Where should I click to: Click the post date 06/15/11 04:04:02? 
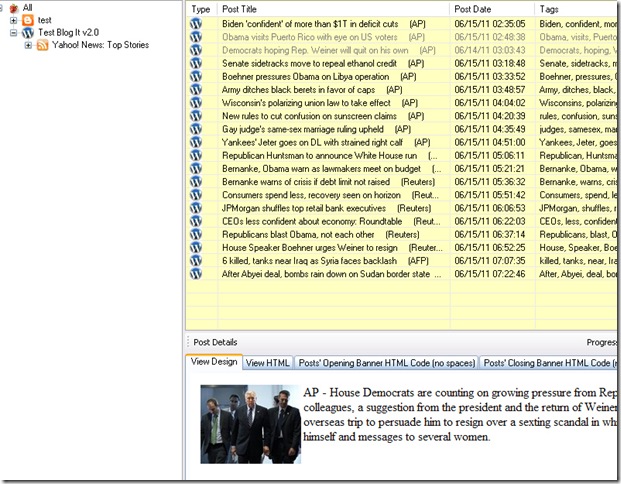click(490, 103)
